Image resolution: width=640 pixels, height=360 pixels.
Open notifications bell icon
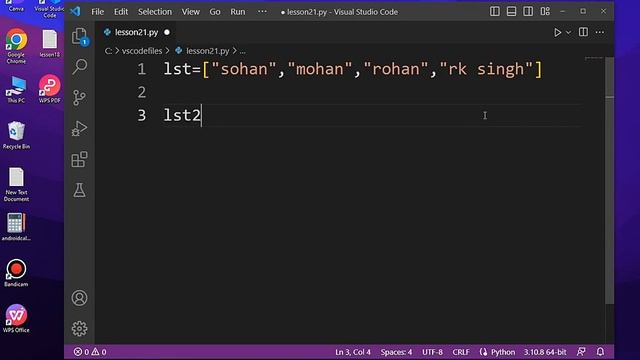coord(600,352)
